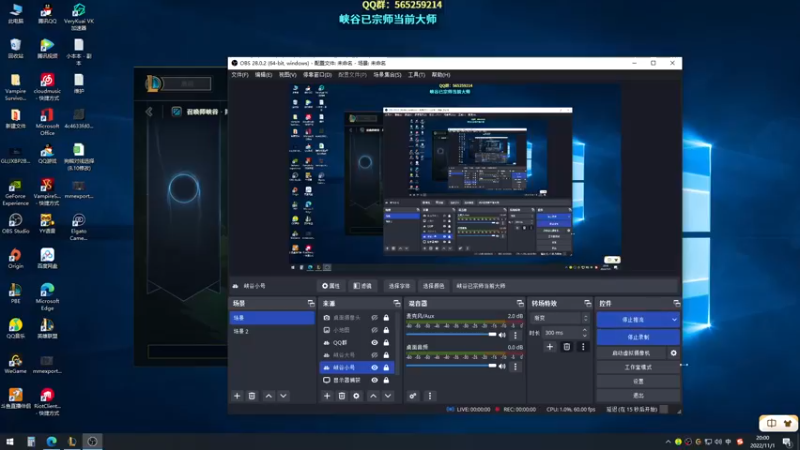This screenshot has height=450, width=800.
Task: Move the selected source down in Sources panel
Action: (388, 396)
